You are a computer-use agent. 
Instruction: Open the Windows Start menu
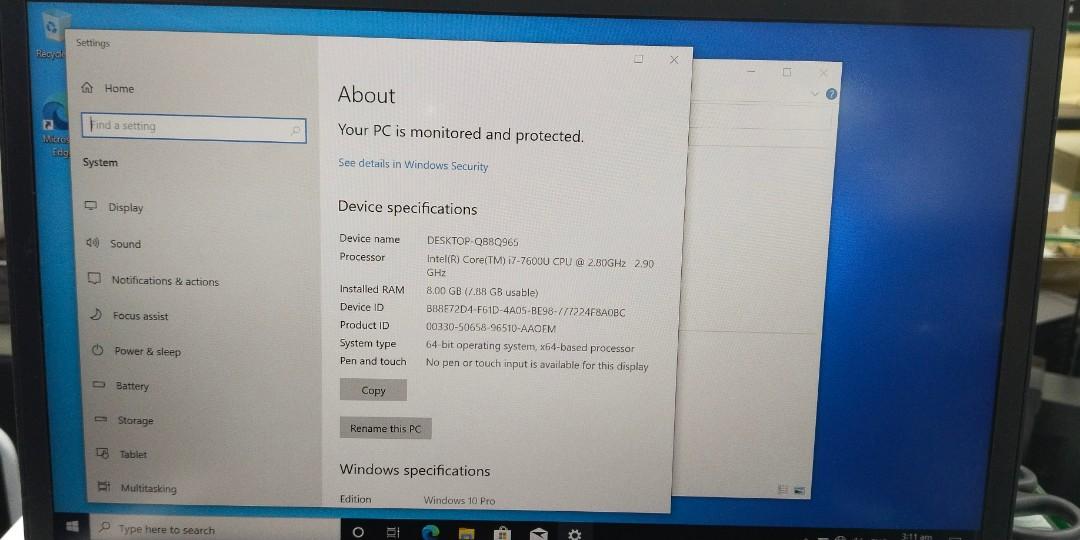tap(73, 527)
